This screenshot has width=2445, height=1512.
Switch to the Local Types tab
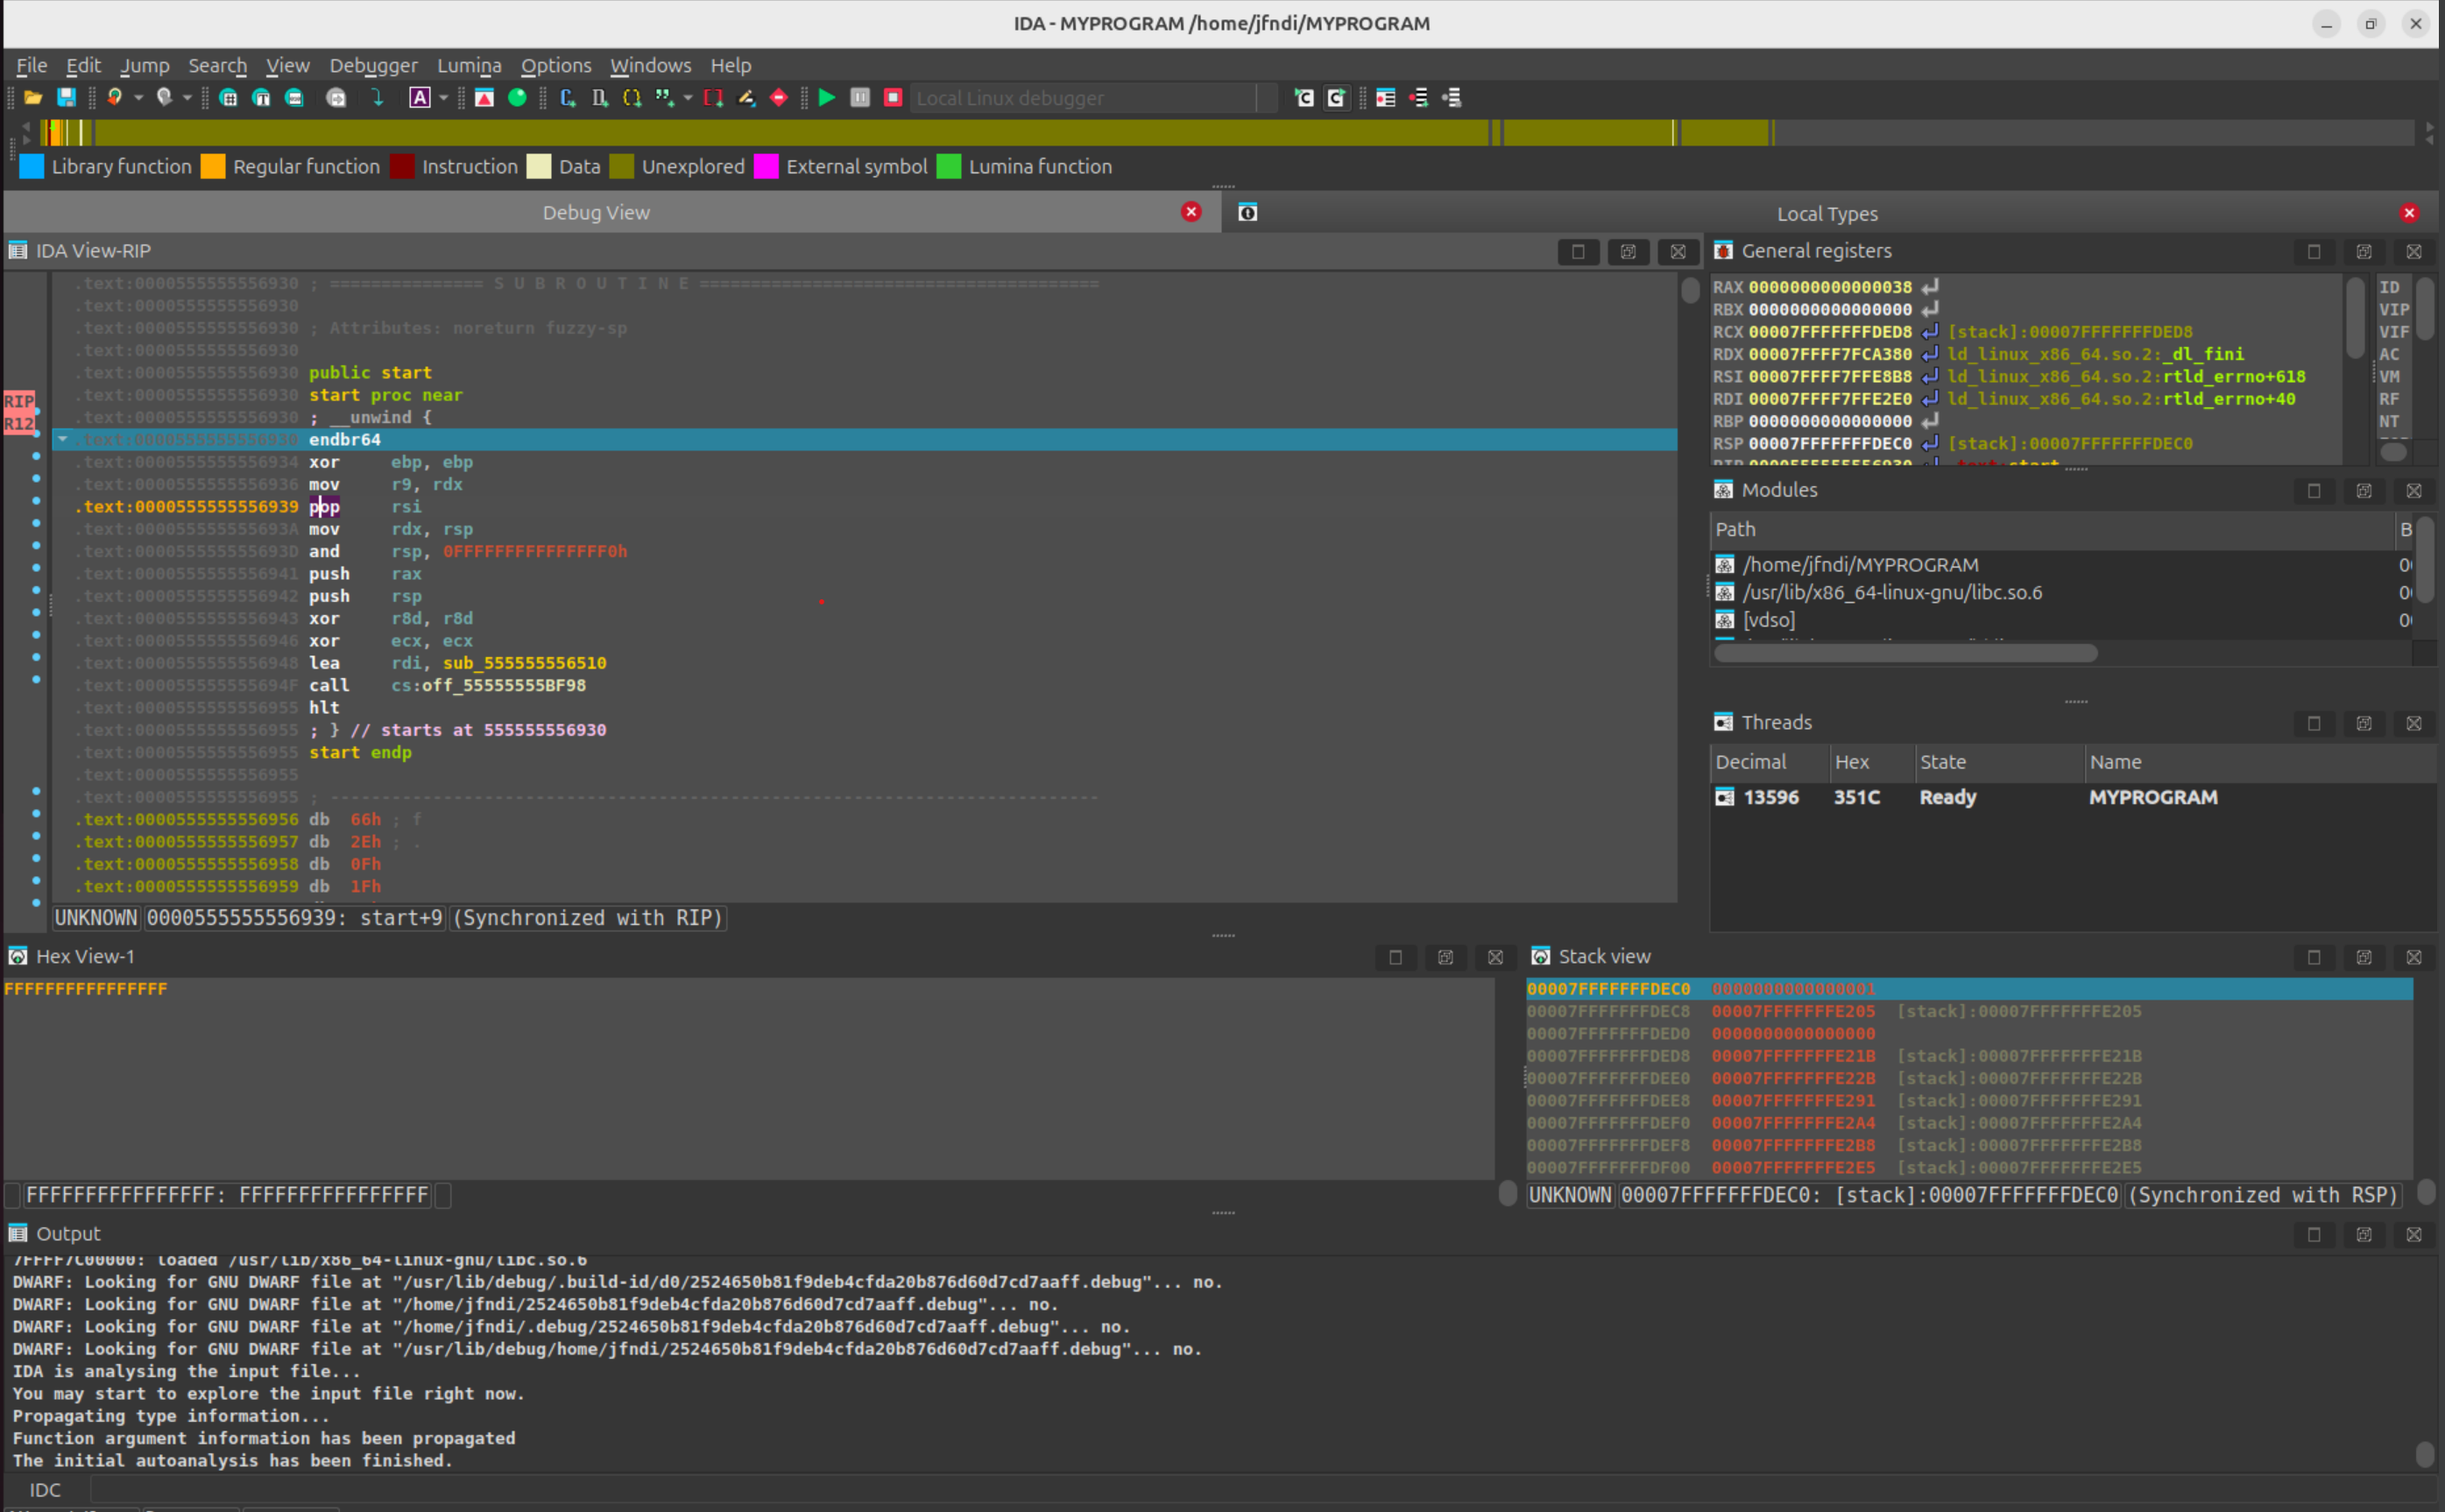(1827, 213)
